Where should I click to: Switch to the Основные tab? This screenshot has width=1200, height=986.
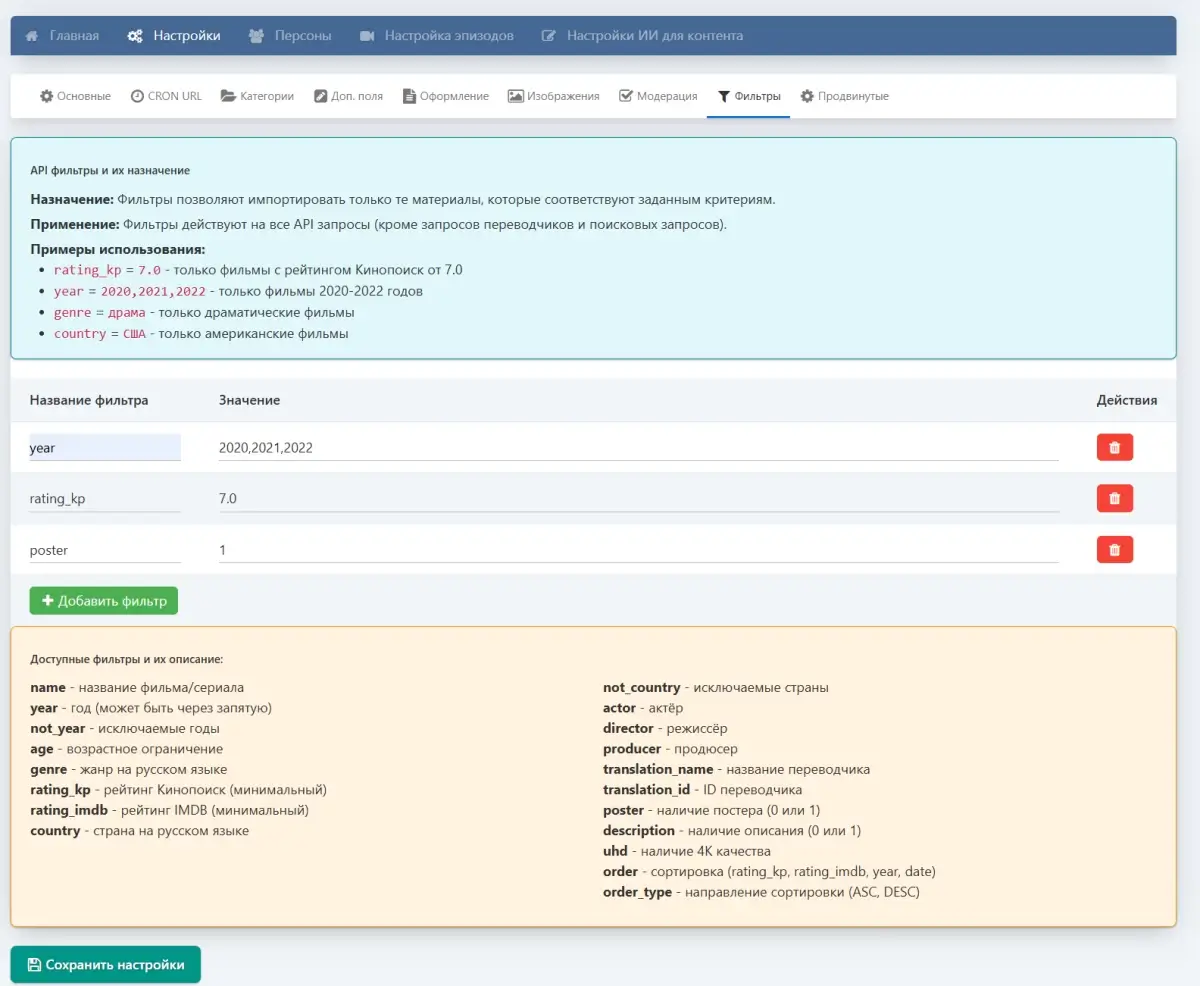75,96
